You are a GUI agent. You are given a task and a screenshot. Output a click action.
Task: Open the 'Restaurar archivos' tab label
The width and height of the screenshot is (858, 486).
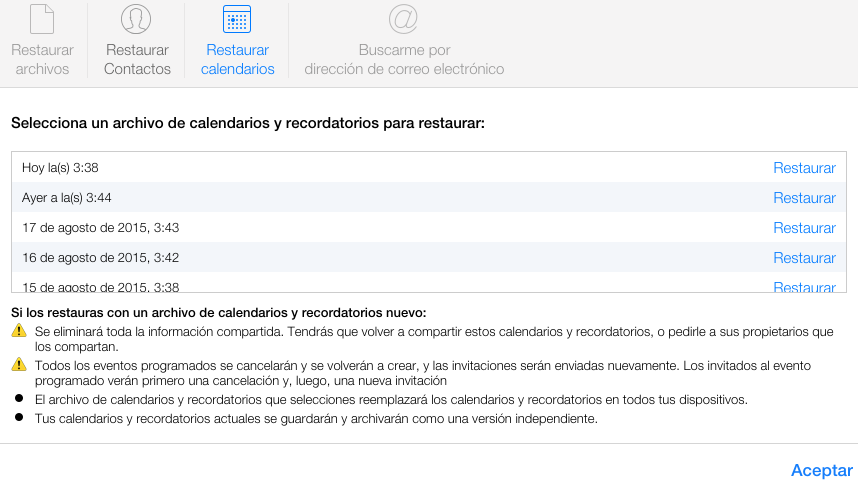coord(42,60)
